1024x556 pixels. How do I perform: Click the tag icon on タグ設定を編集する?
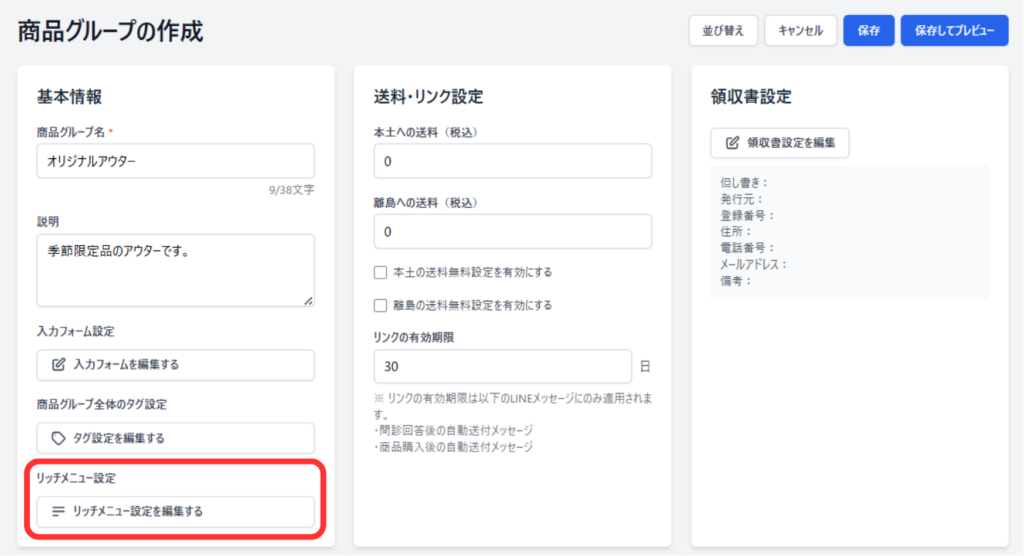[x=59, y=438]
